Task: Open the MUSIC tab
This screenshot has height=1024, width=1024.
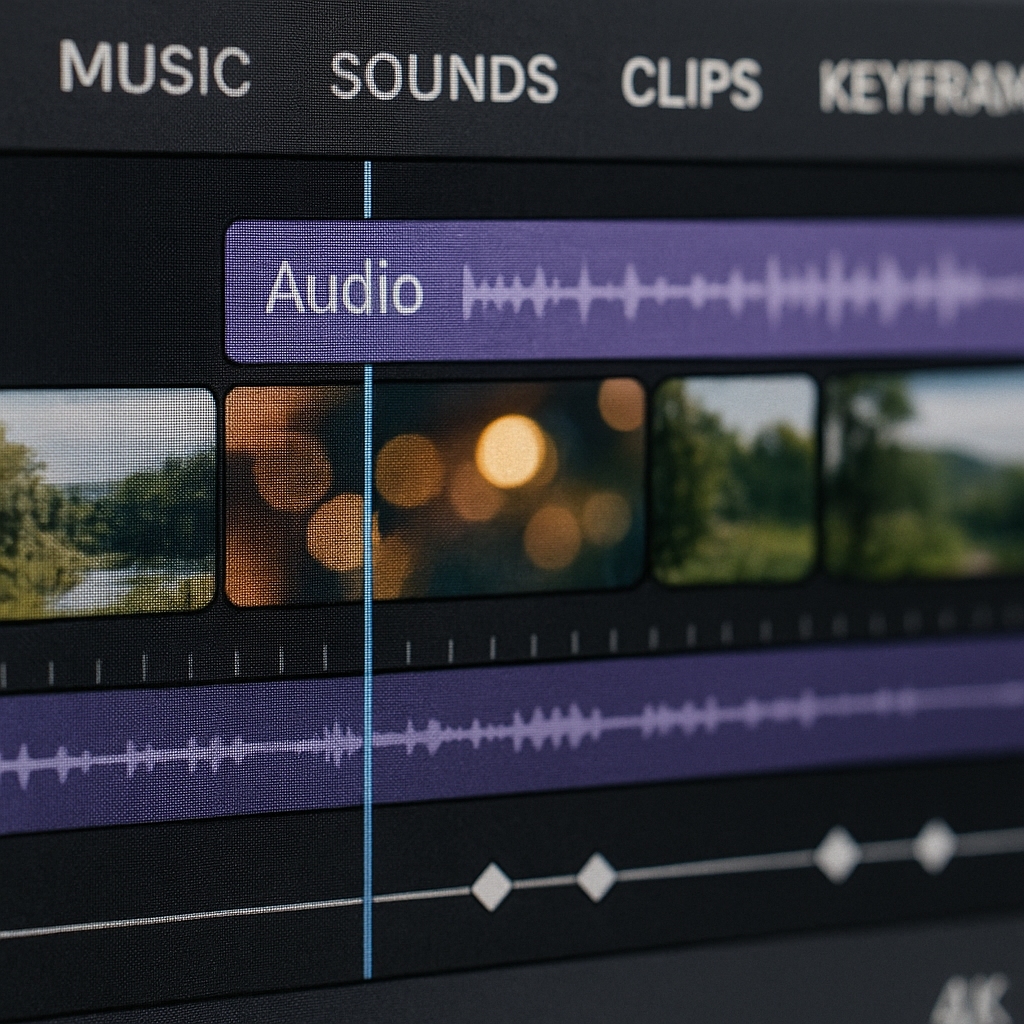Action: coord(154,71)
